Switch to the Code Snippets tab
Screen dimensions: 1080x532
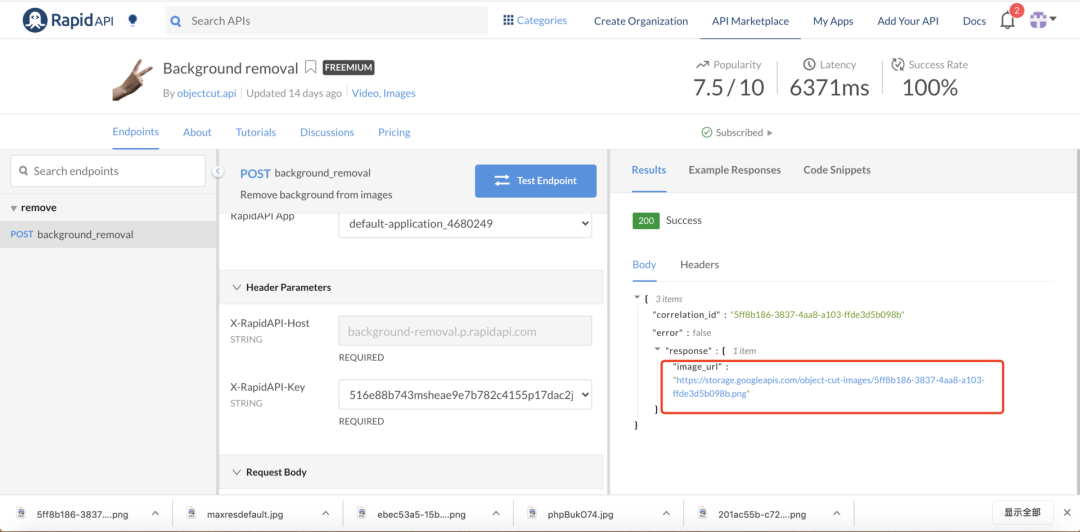[x=836, y=170]
